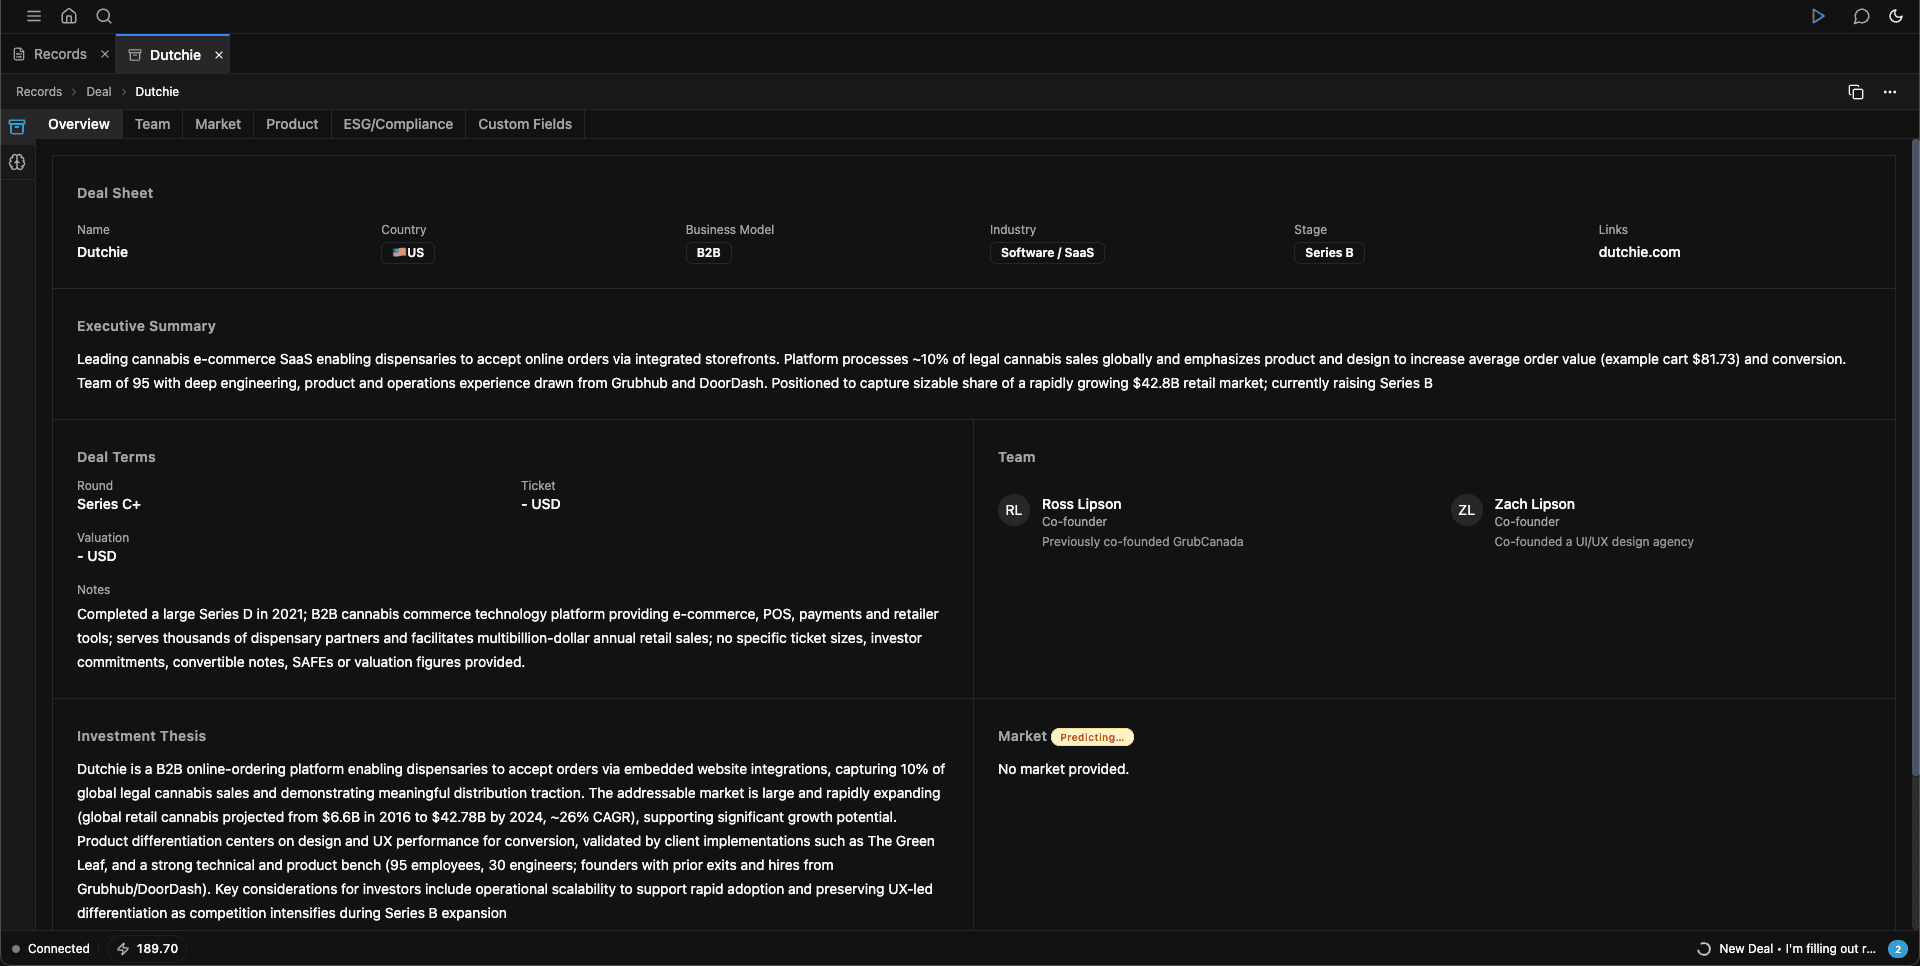Screen dimensions: 1920x966
Task: Open the three-dot more options menu
Action: tap(1890, 92)
